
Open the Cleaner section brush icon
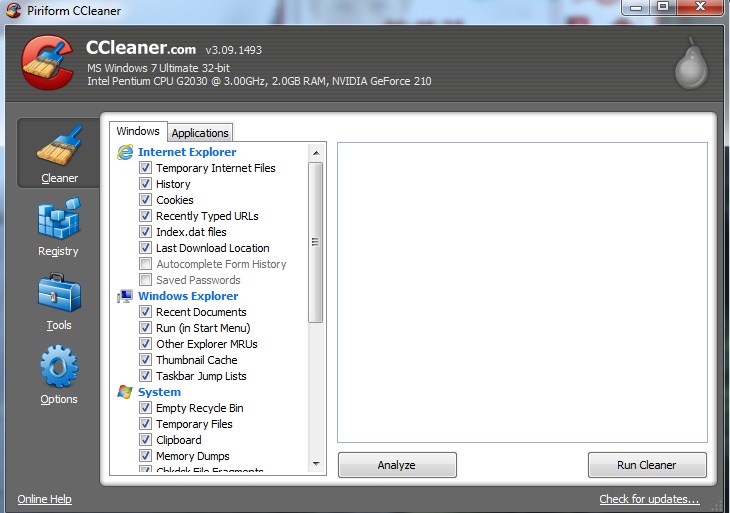(60, 146)
